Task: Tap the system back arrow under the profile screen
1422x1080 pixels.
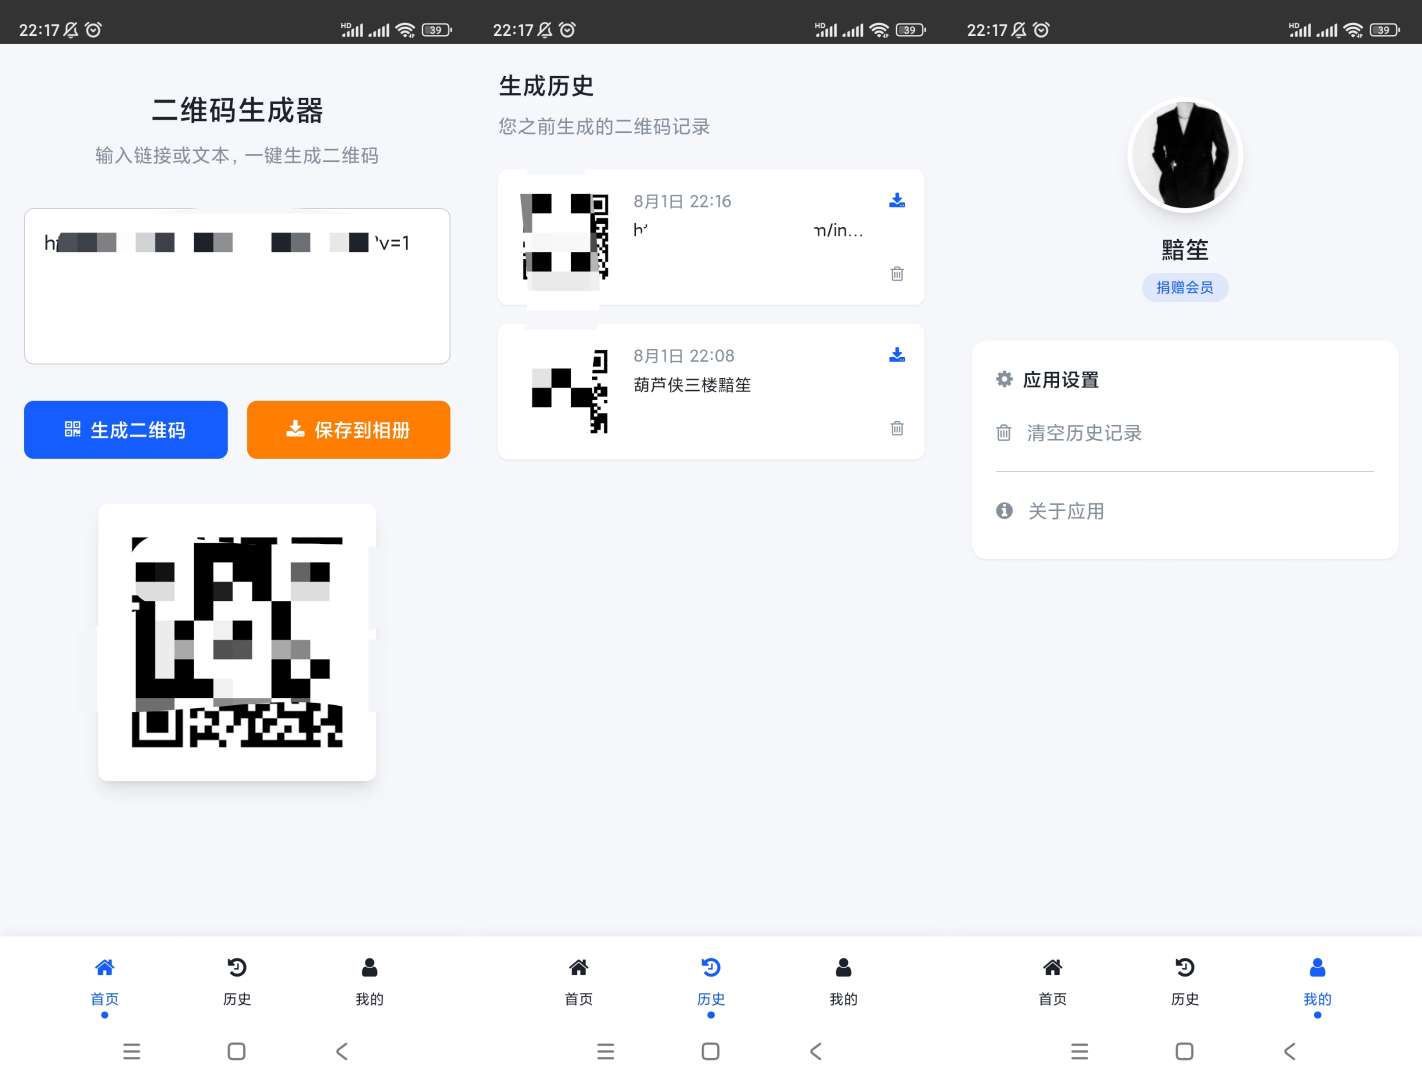Action: pyautogui.click(x=1290, y=1051)
